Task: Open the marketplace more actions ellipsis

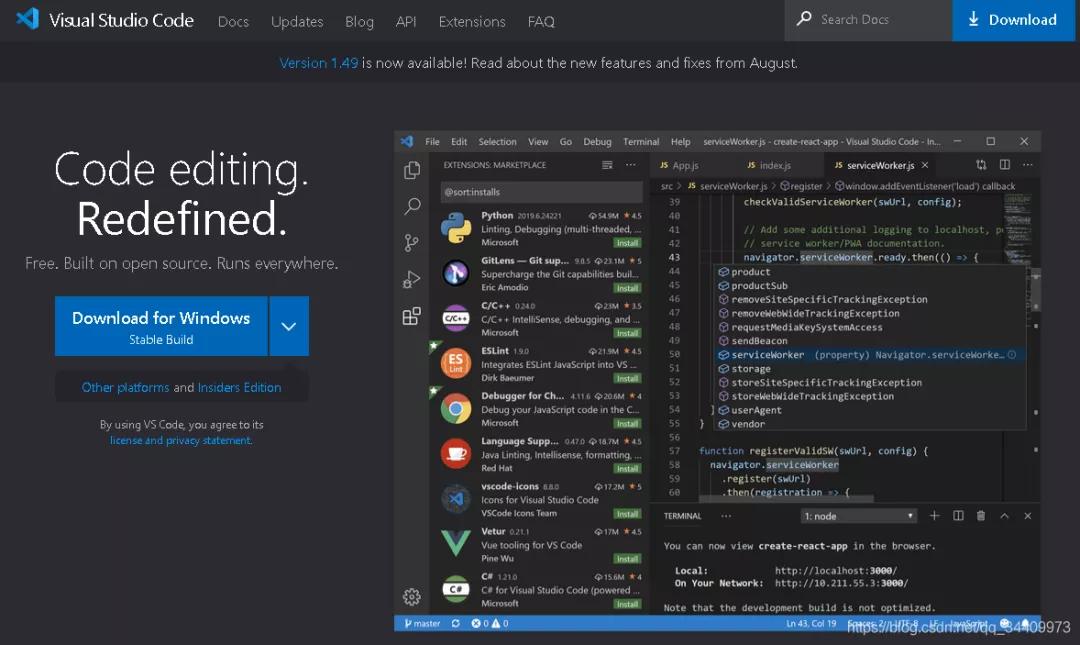Action: 630,165
